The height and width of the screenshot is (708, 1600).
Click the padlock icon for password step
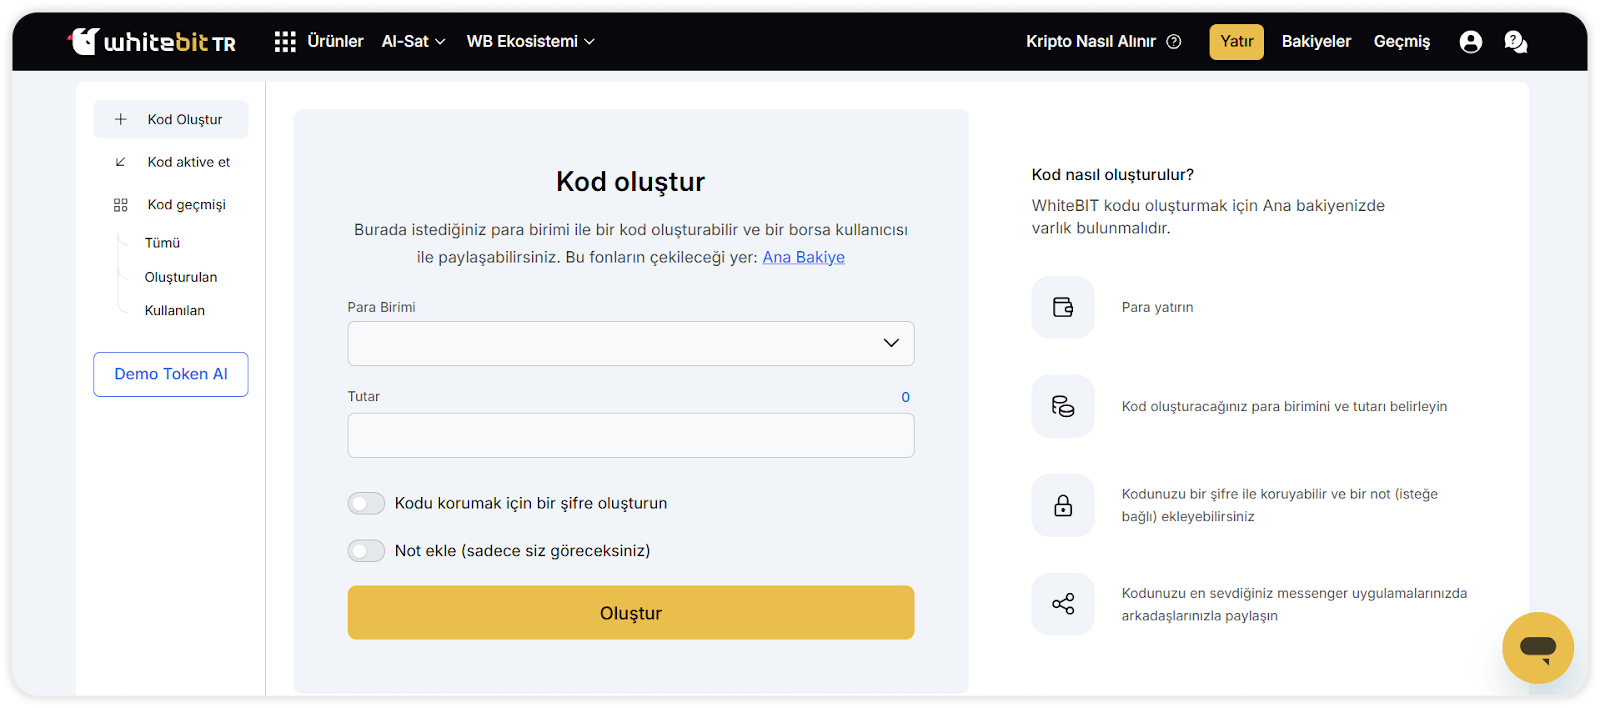pyautogui.click(x=1063, y=505)
